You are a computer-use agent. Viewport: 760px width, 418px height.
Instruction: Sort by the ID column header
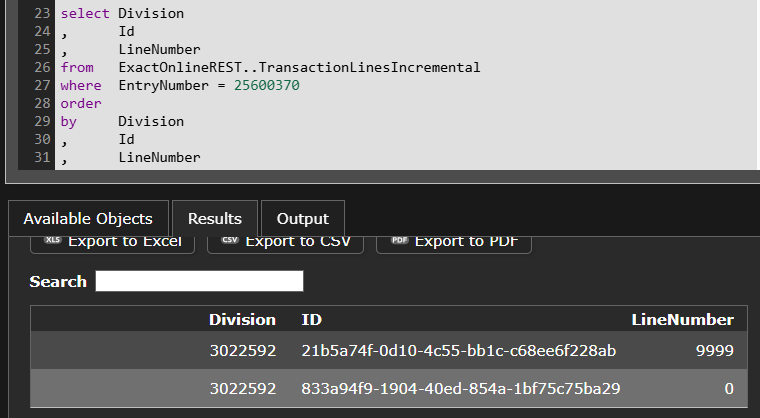(312, 320)
